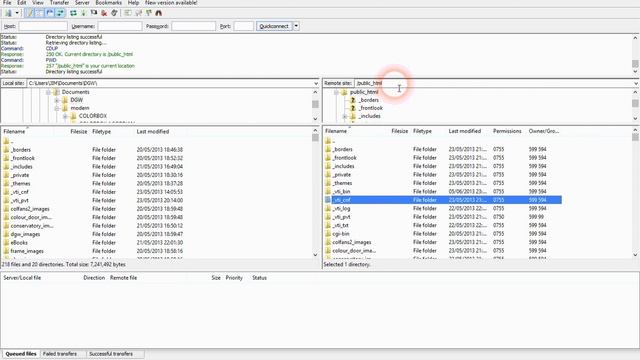Viewport: 640px width, 360px height.
Task: Click the Username input field
Action: pos(120,26)
